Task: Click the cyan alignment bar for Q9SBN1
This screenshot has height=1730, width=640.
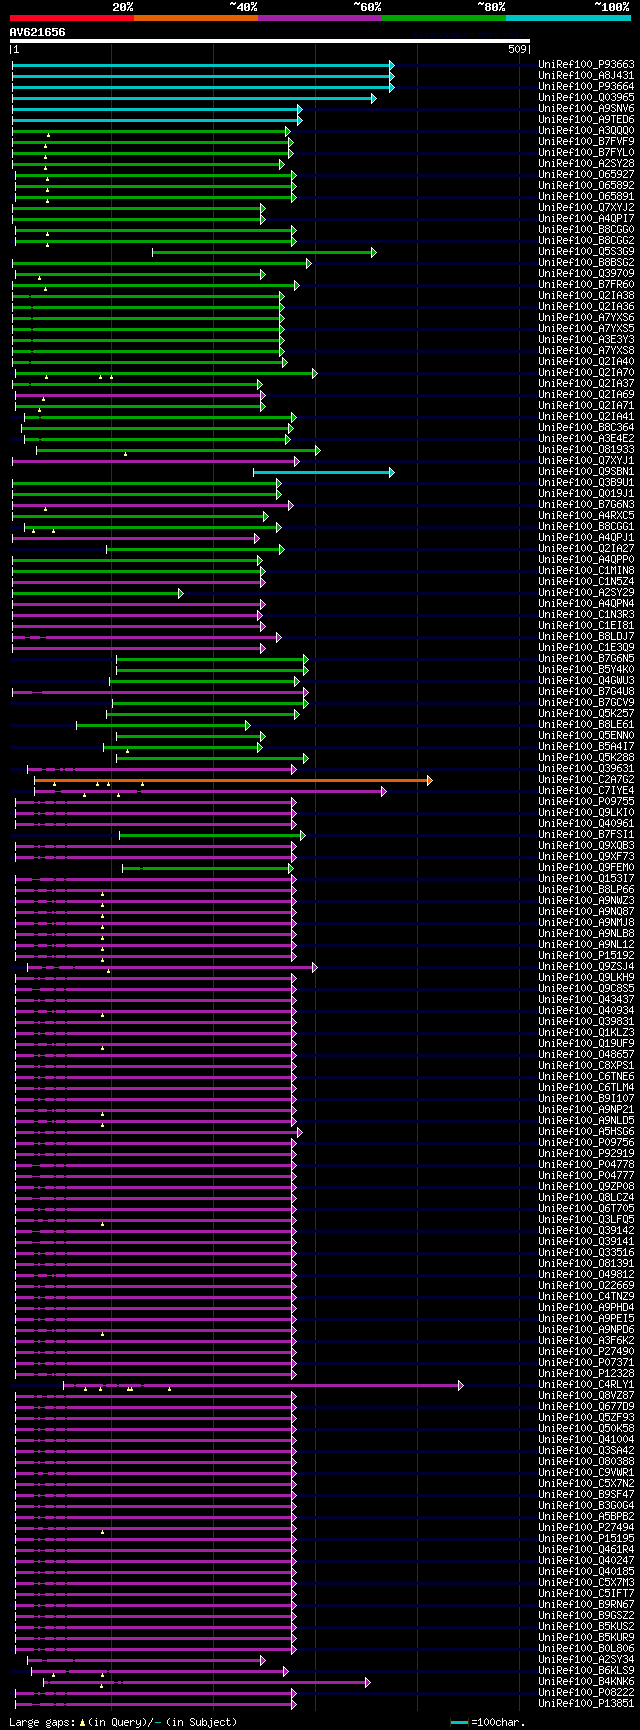Action: pyautogui.click(x=324, y=472)
